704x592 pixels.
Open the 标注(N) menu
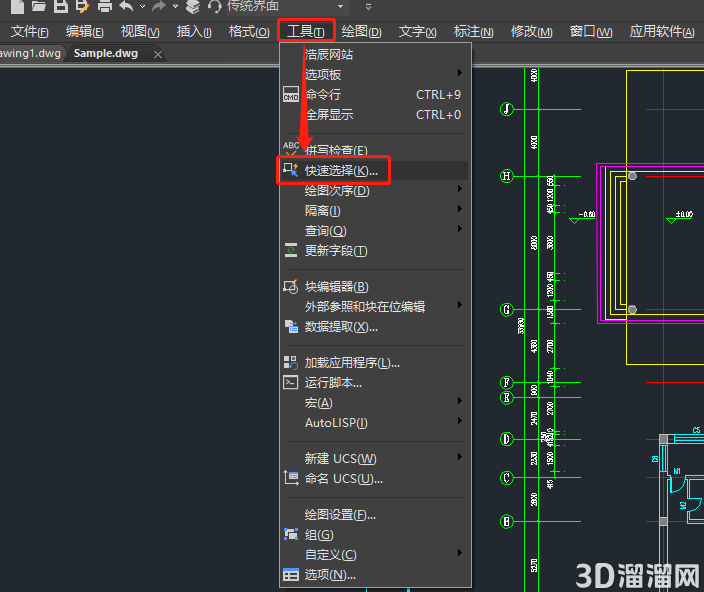tap(474, 32)
